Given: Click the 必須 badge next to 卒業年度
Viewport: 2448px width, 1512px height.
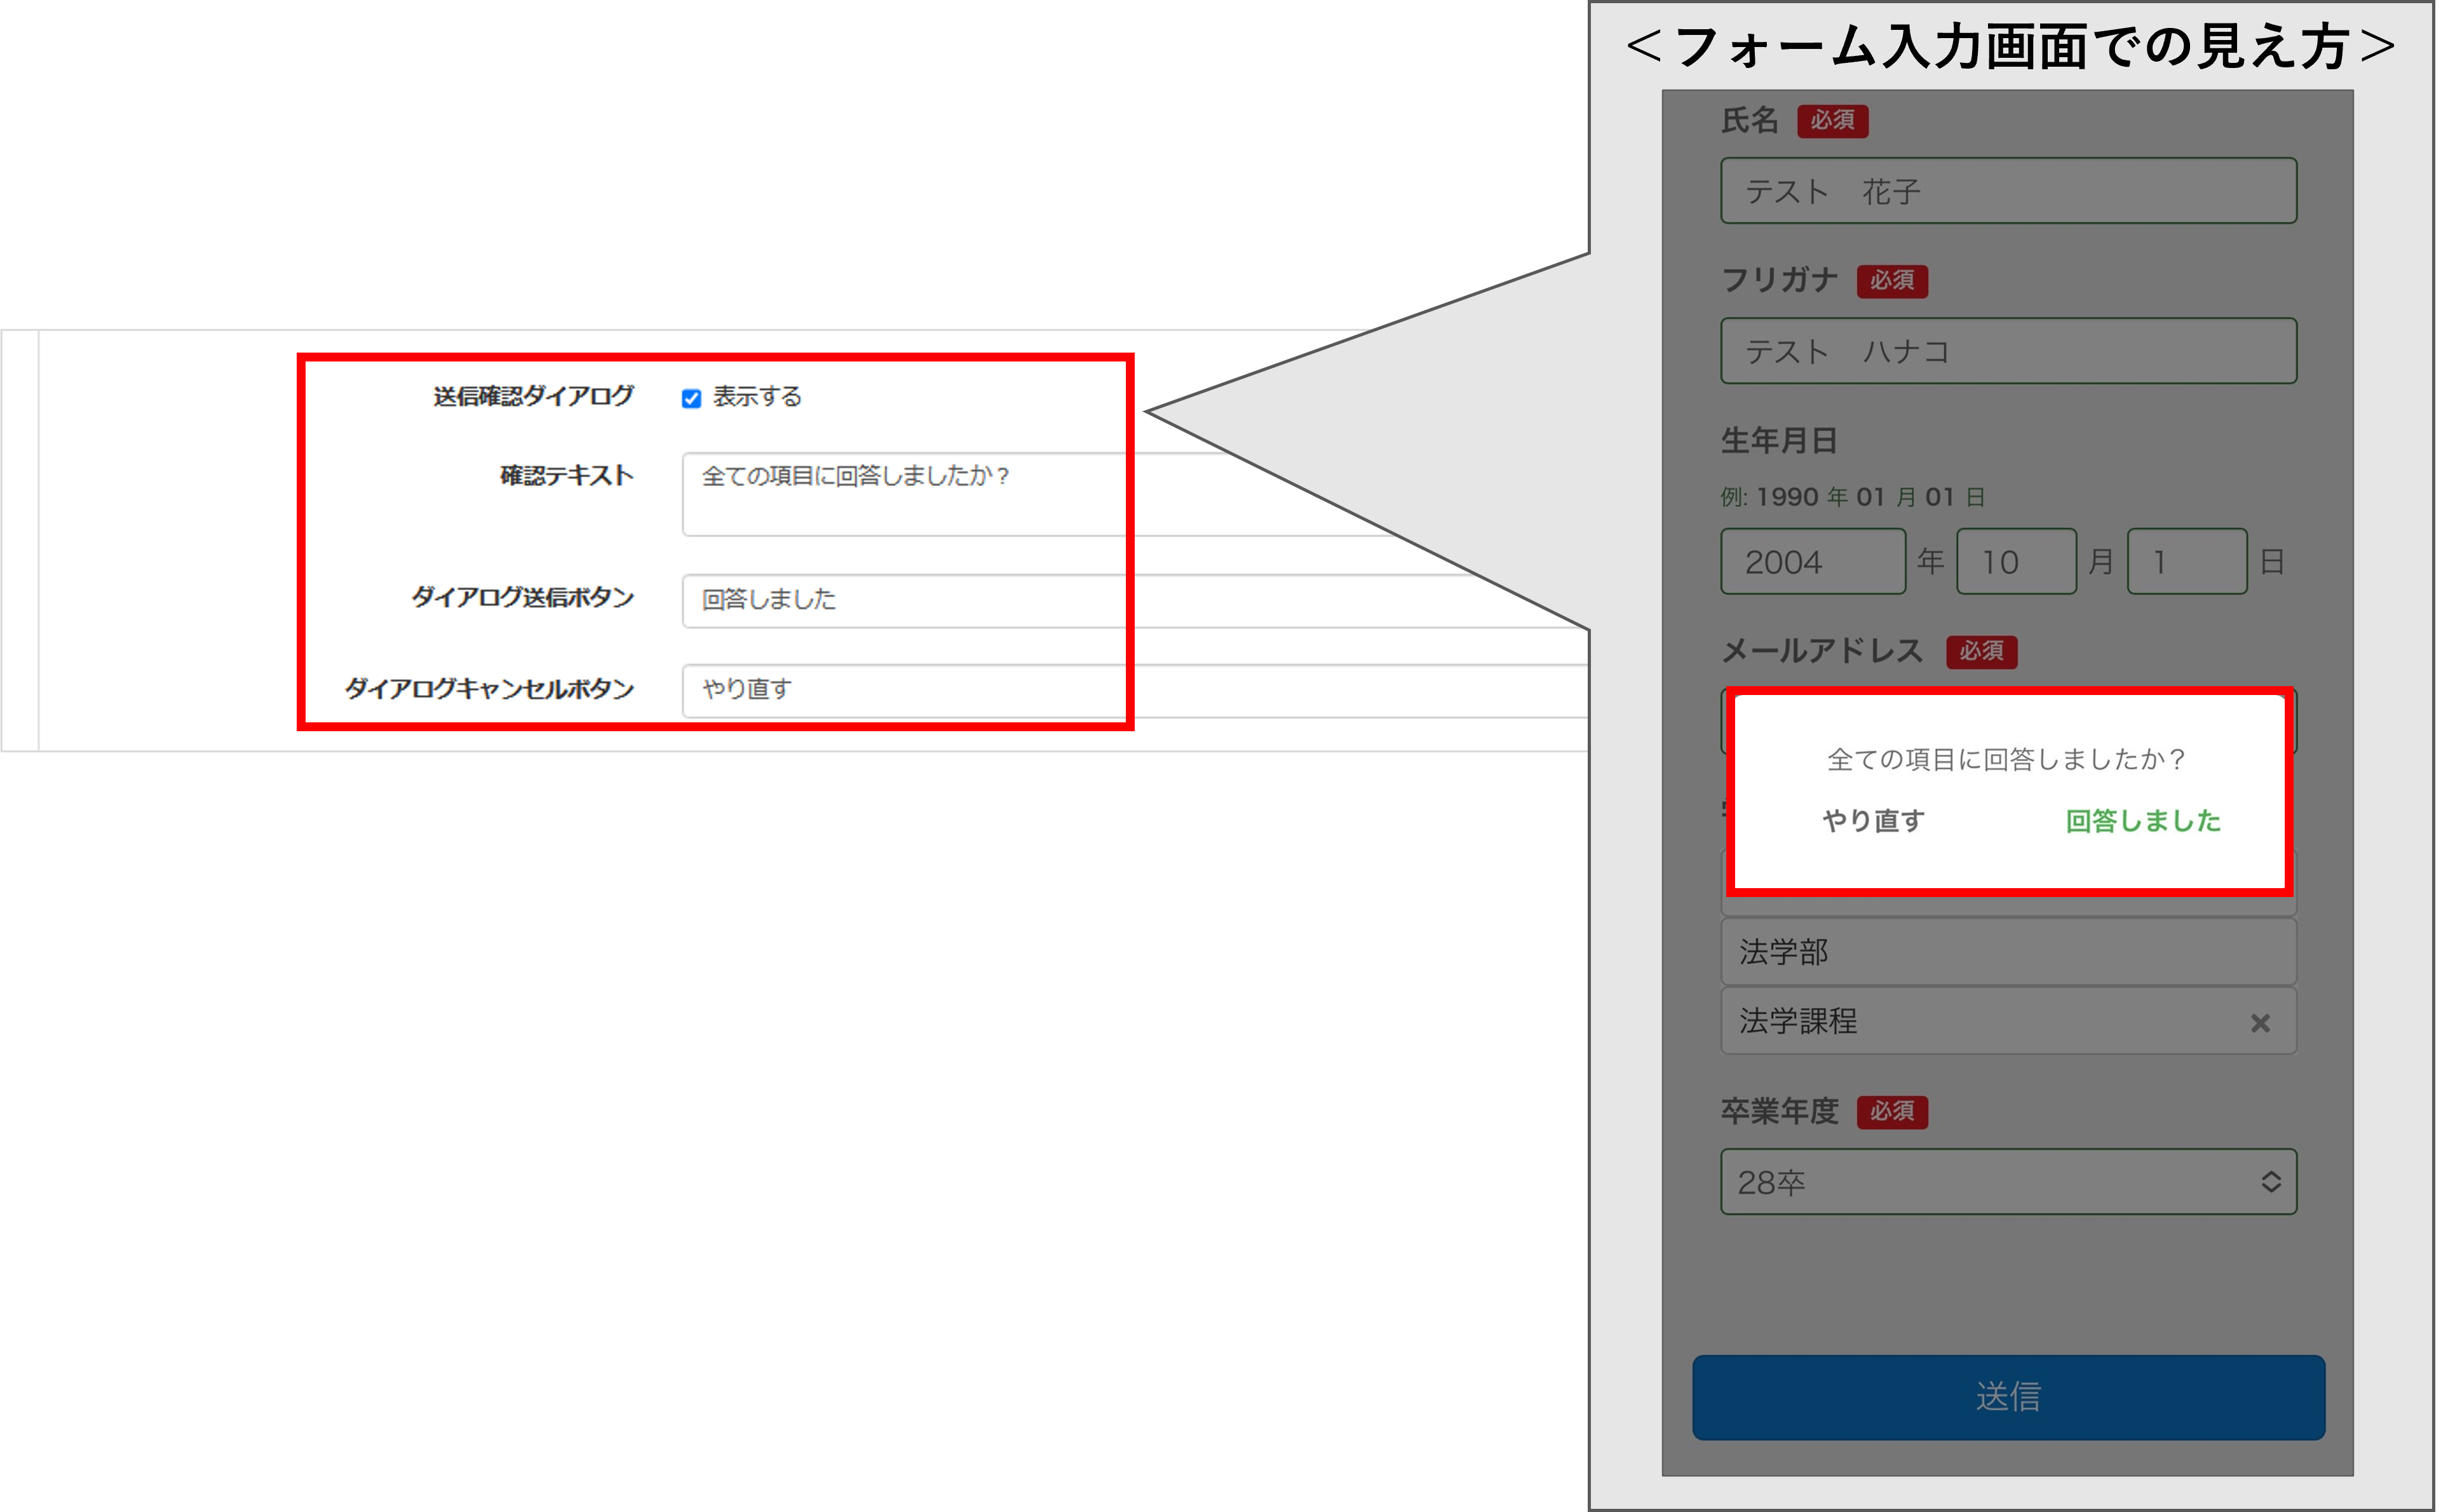Looking at the screenshot, I should (1892, 1112).
